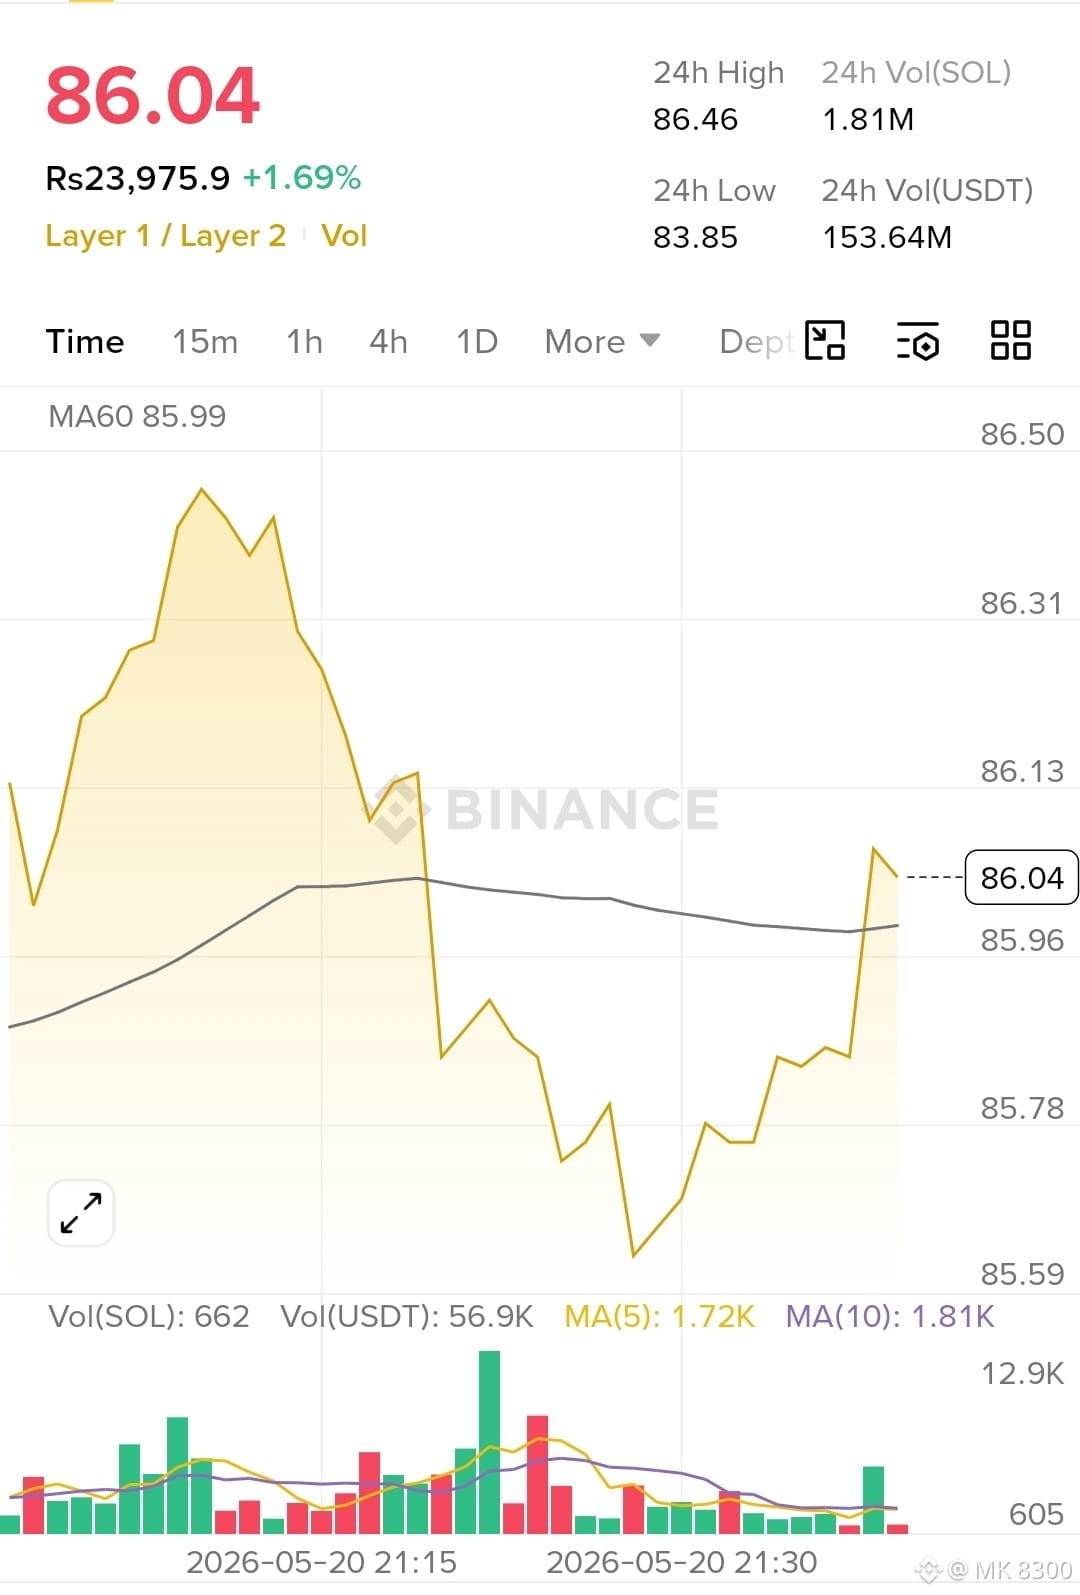
Task: Tap the large red 86.04 price header
Action: 153,96
